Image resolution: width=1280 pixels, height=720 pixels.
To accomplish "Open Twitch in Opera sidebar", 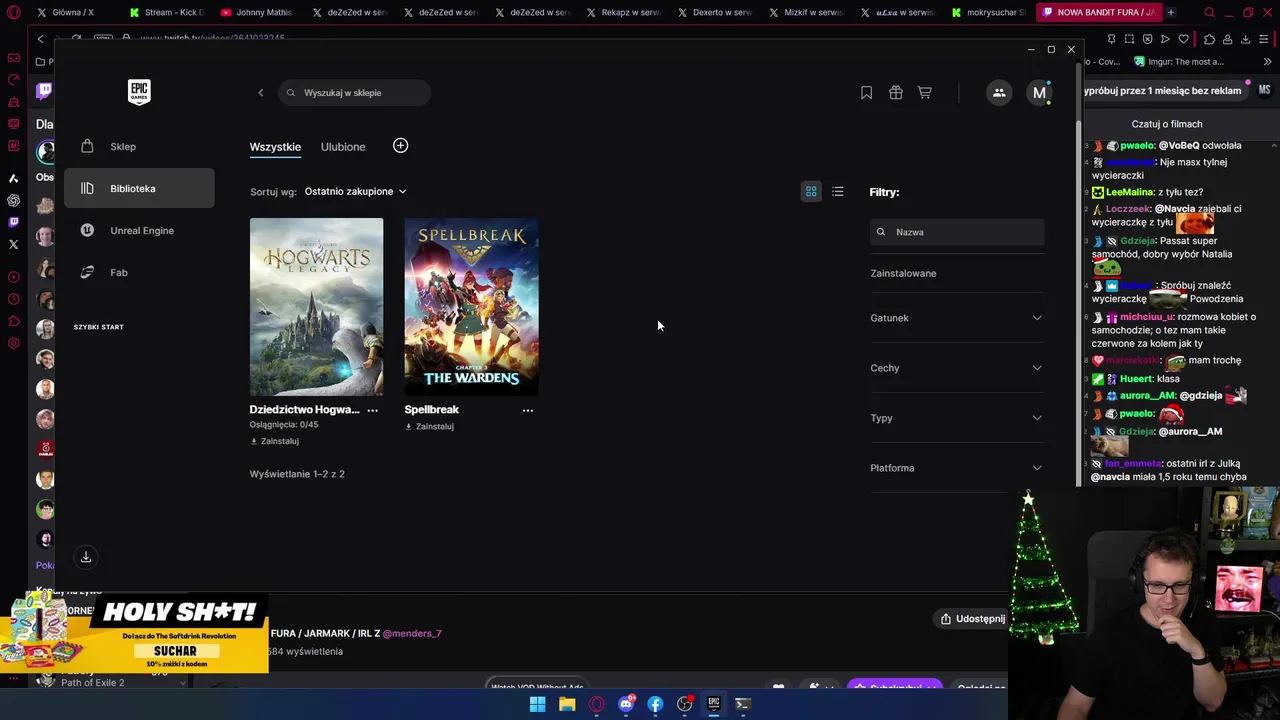I will 13,222.
